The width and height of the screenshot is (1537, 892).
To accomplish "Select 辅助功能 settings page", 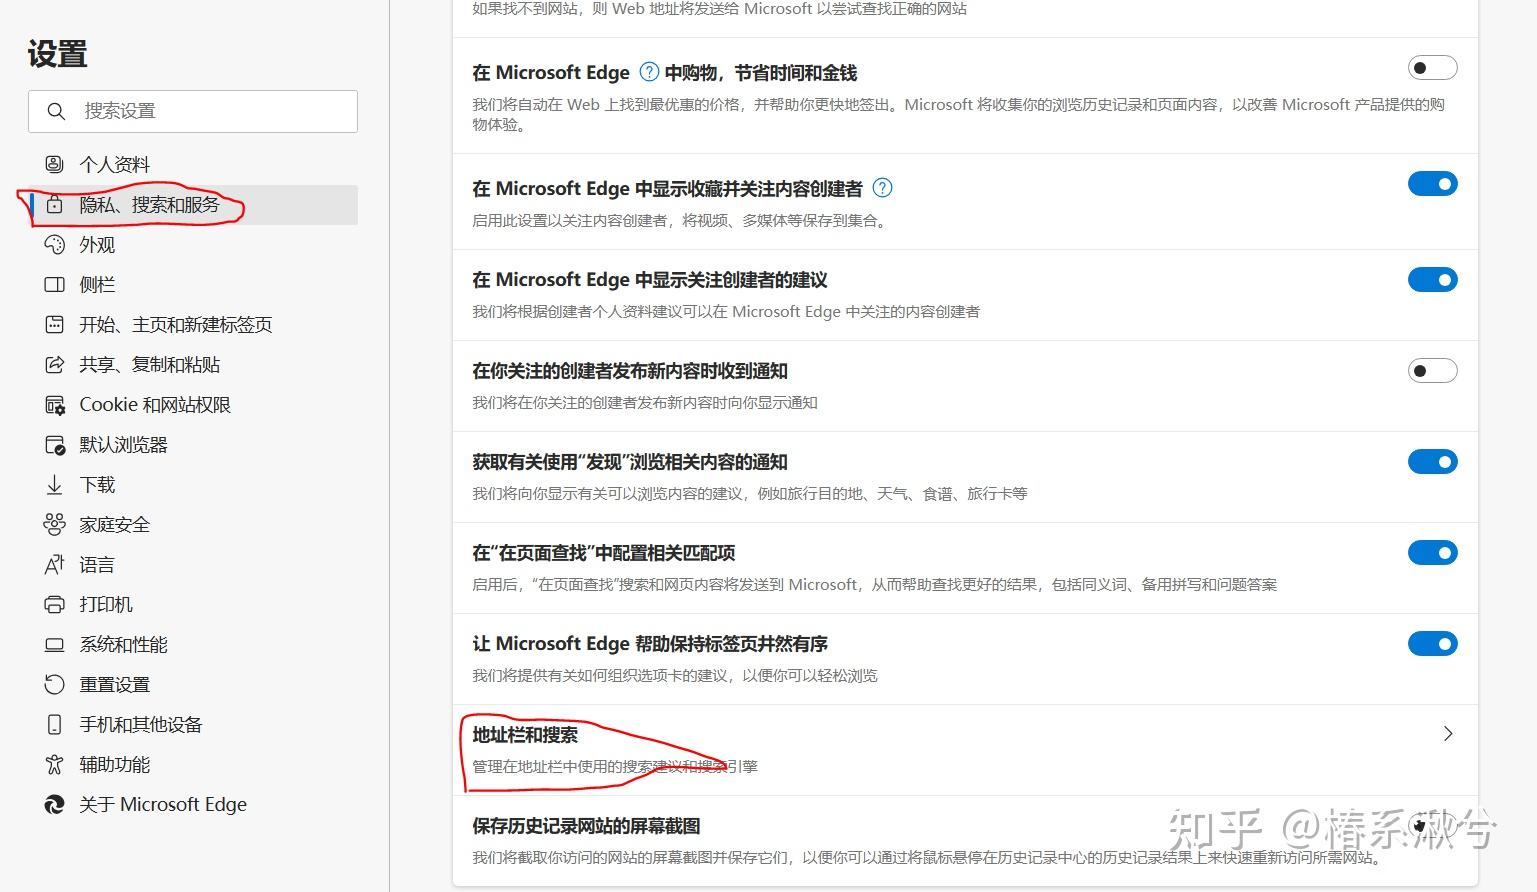I will 193,764.
